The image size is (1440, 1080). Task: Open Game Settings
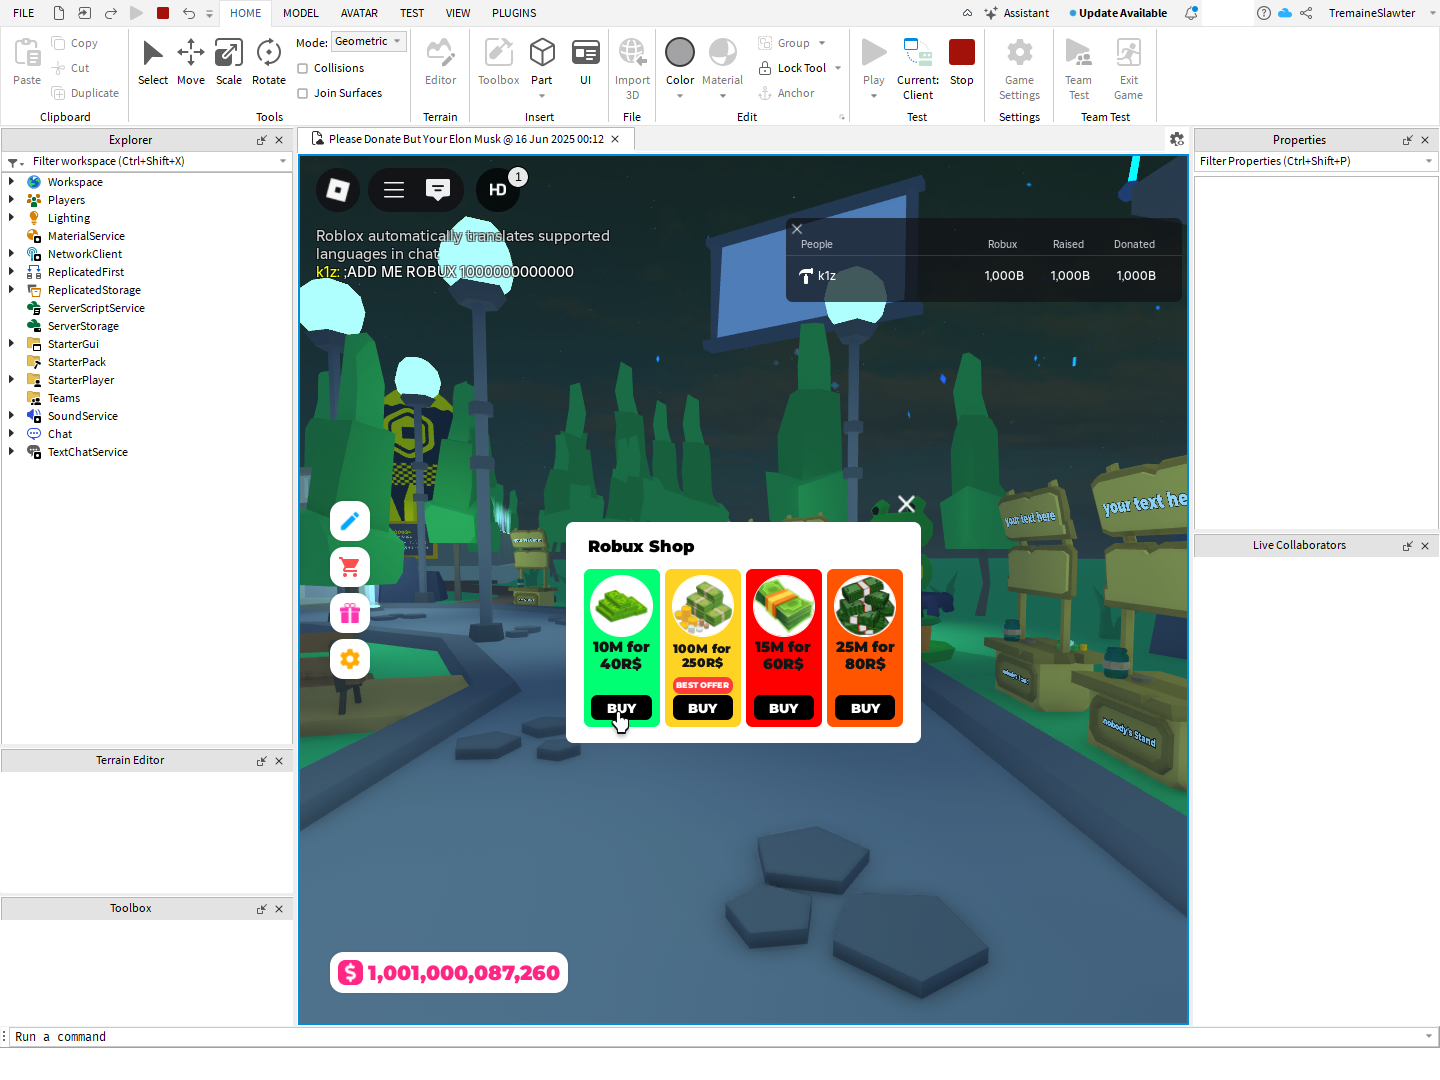[x=1019, y=68]
